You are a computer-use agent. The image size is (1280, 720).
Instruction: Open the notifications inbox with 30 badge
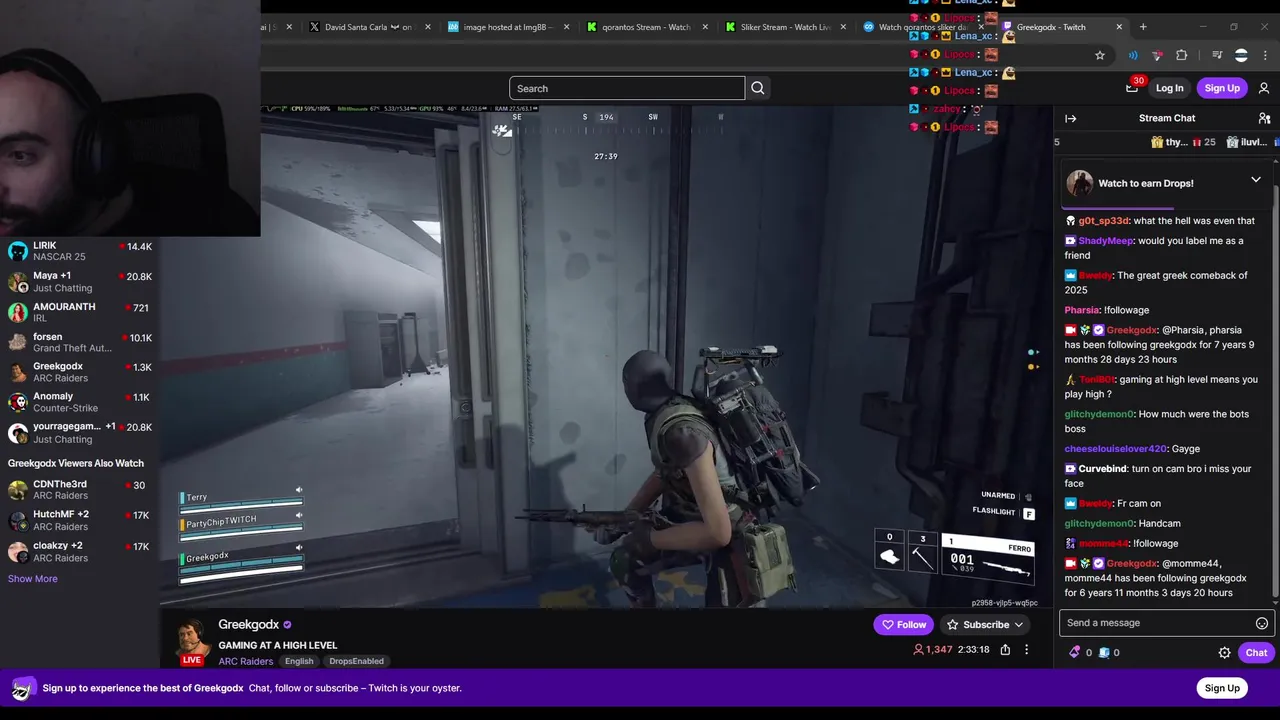(x=1132, y=88)
